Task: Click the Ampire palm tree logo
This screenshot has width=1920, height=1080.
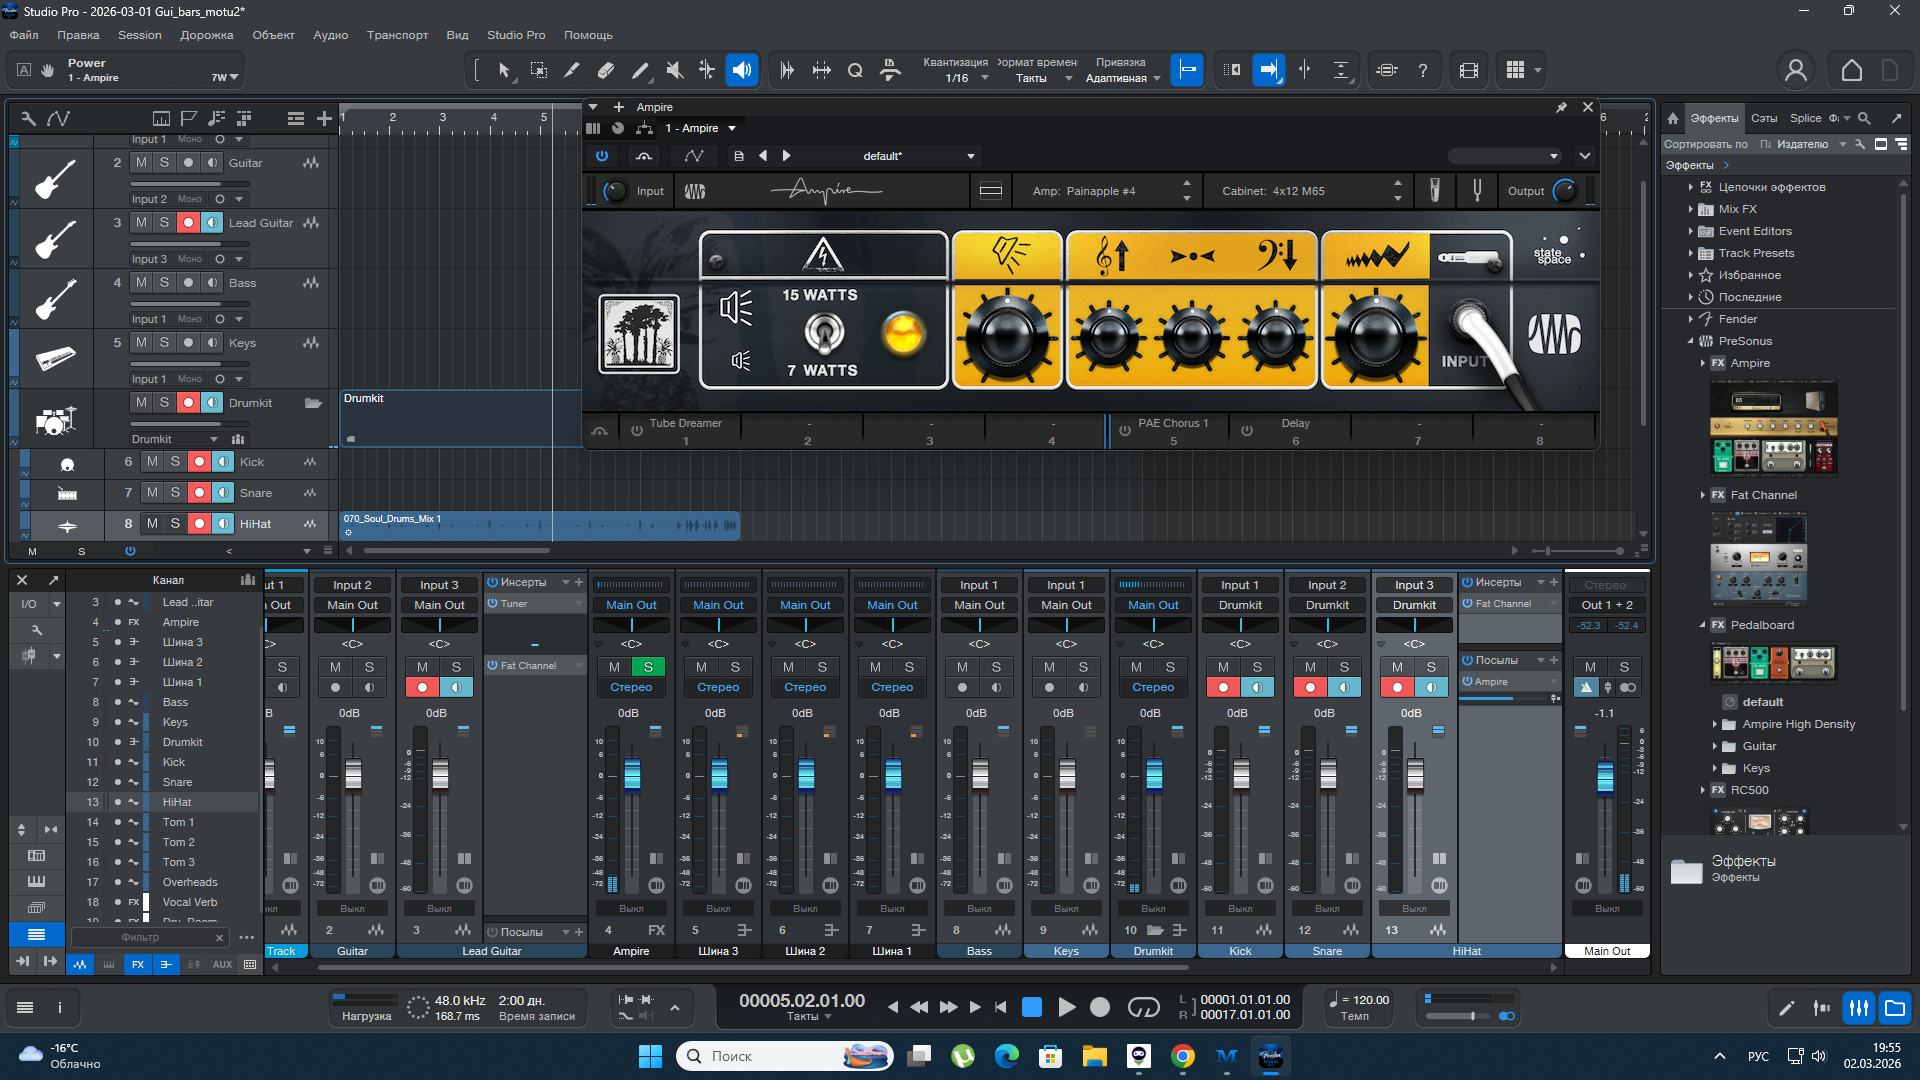Action: [639, 334]
